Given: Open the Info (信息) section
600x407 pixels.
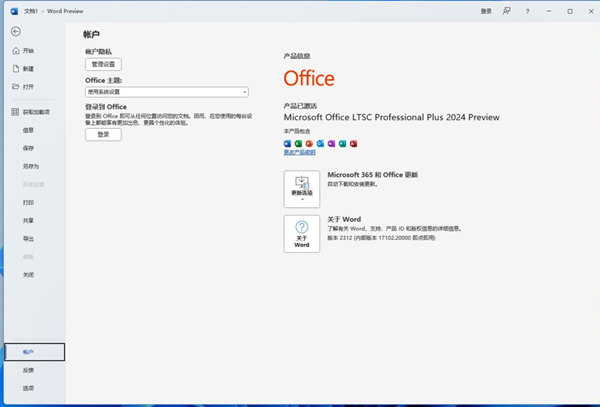Looking at the screenshot, I should (28, 130).
